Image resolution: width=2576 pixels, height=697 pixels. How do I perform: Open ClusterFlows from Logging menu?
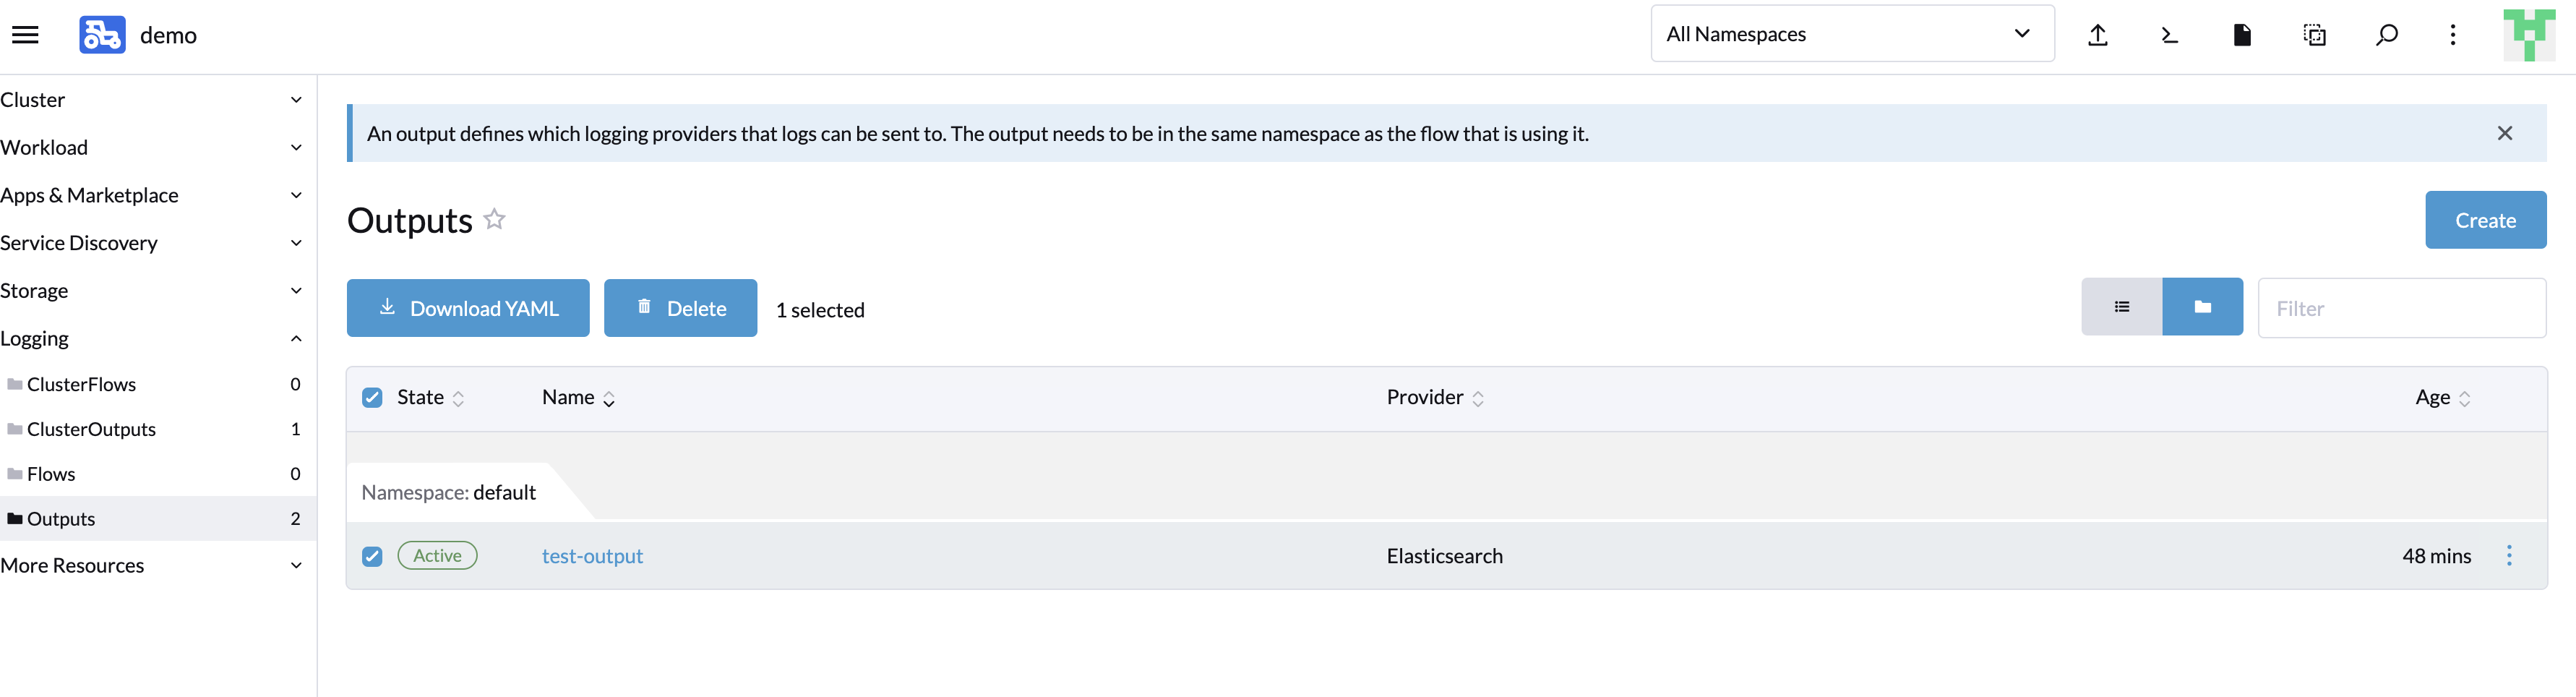[x=82, y=384]
